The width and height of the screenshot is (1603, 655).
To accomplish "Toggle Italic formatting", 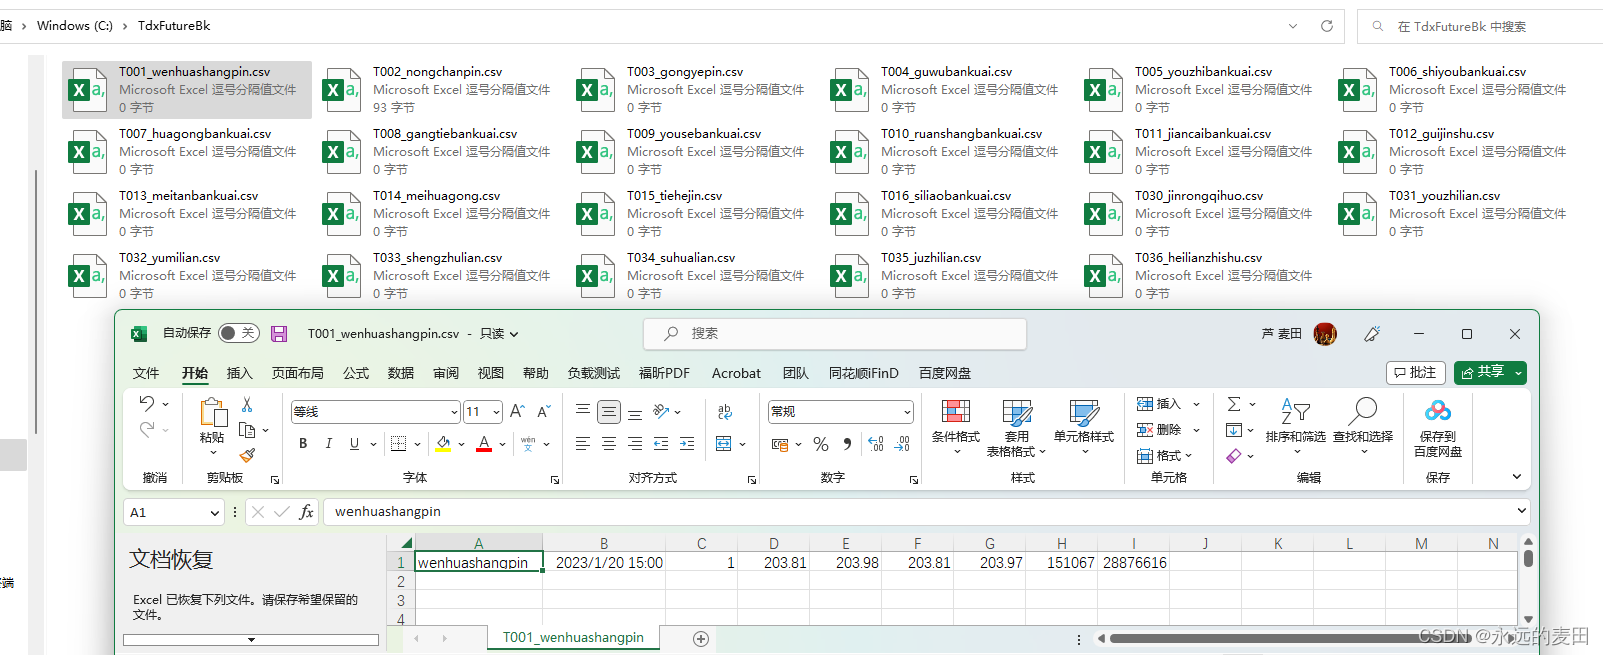I will tap(328, 443).
